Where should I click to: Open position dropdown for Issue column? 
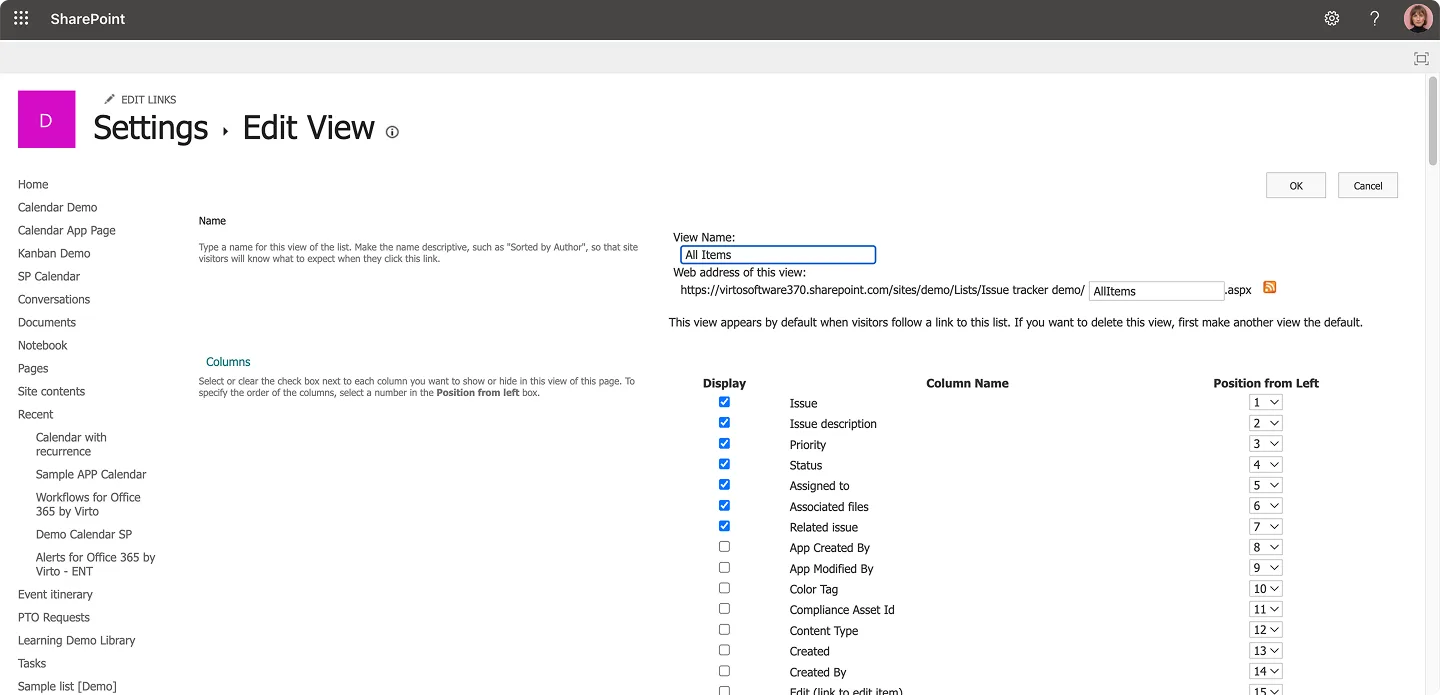(x=1265, y=403)
